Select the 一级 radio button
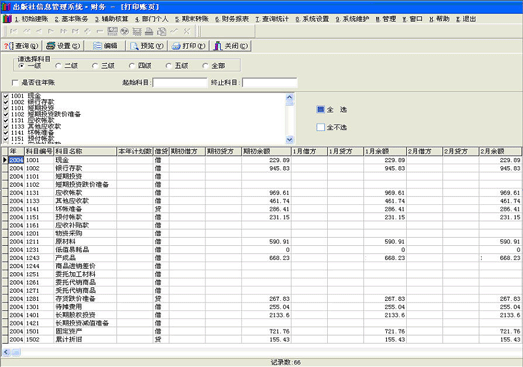523x367 pixels. coord(22,66)
